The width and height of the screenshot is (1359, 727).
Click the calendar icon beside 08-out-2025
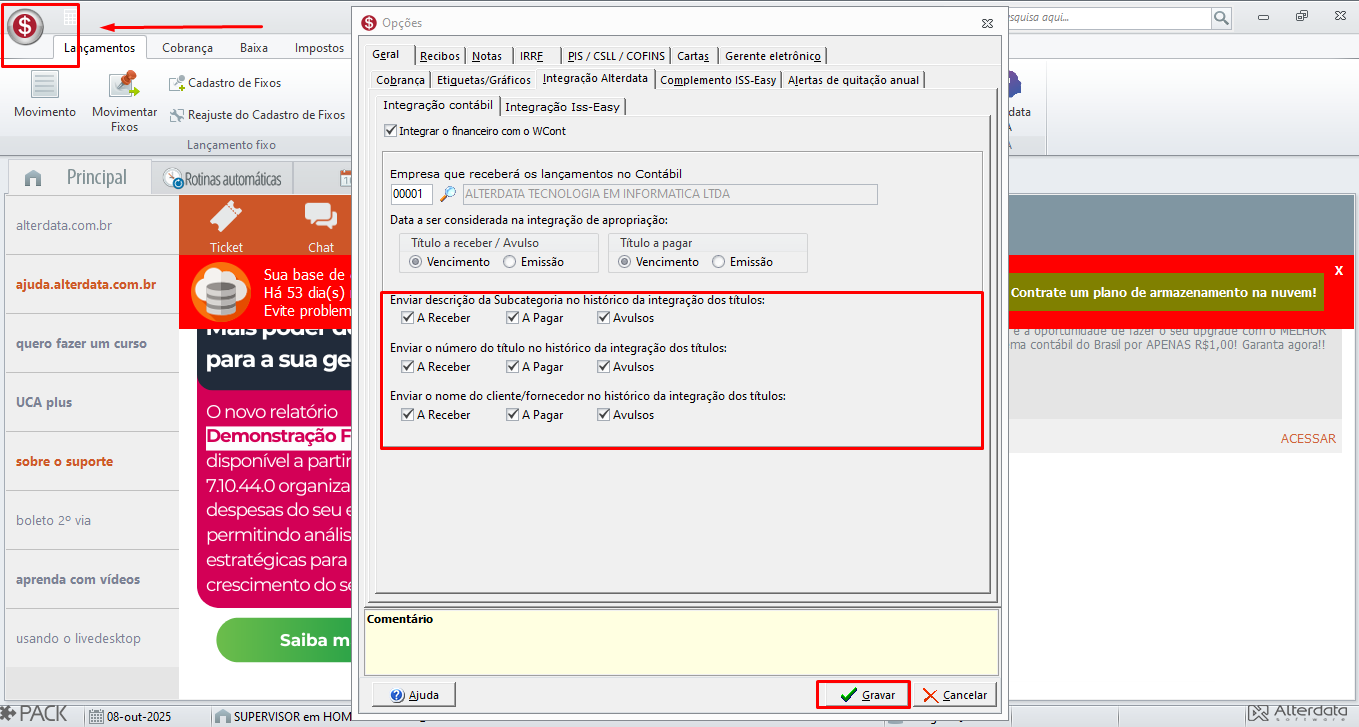coord(95,716)
